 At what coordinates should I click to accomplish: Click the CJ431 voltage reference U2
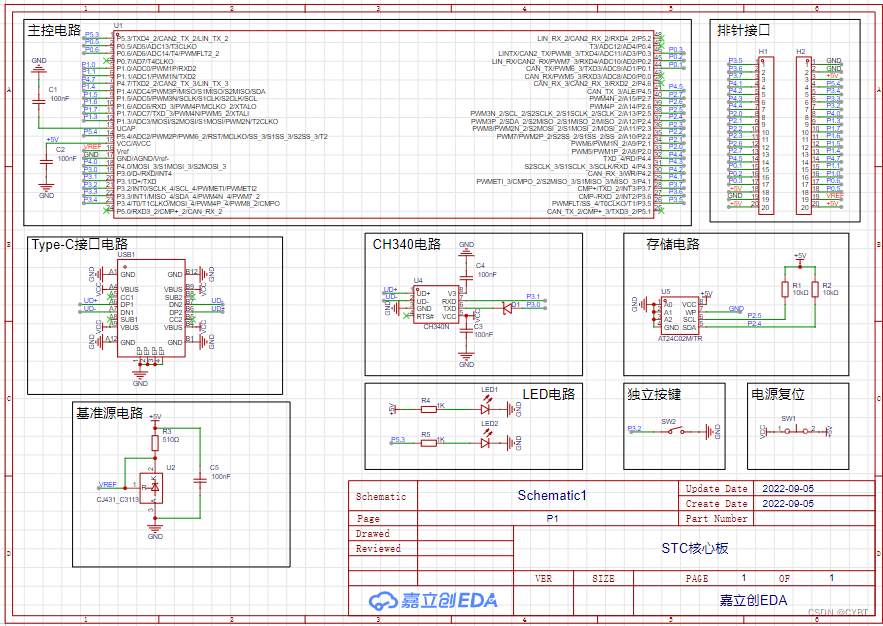tap(151, 488)
